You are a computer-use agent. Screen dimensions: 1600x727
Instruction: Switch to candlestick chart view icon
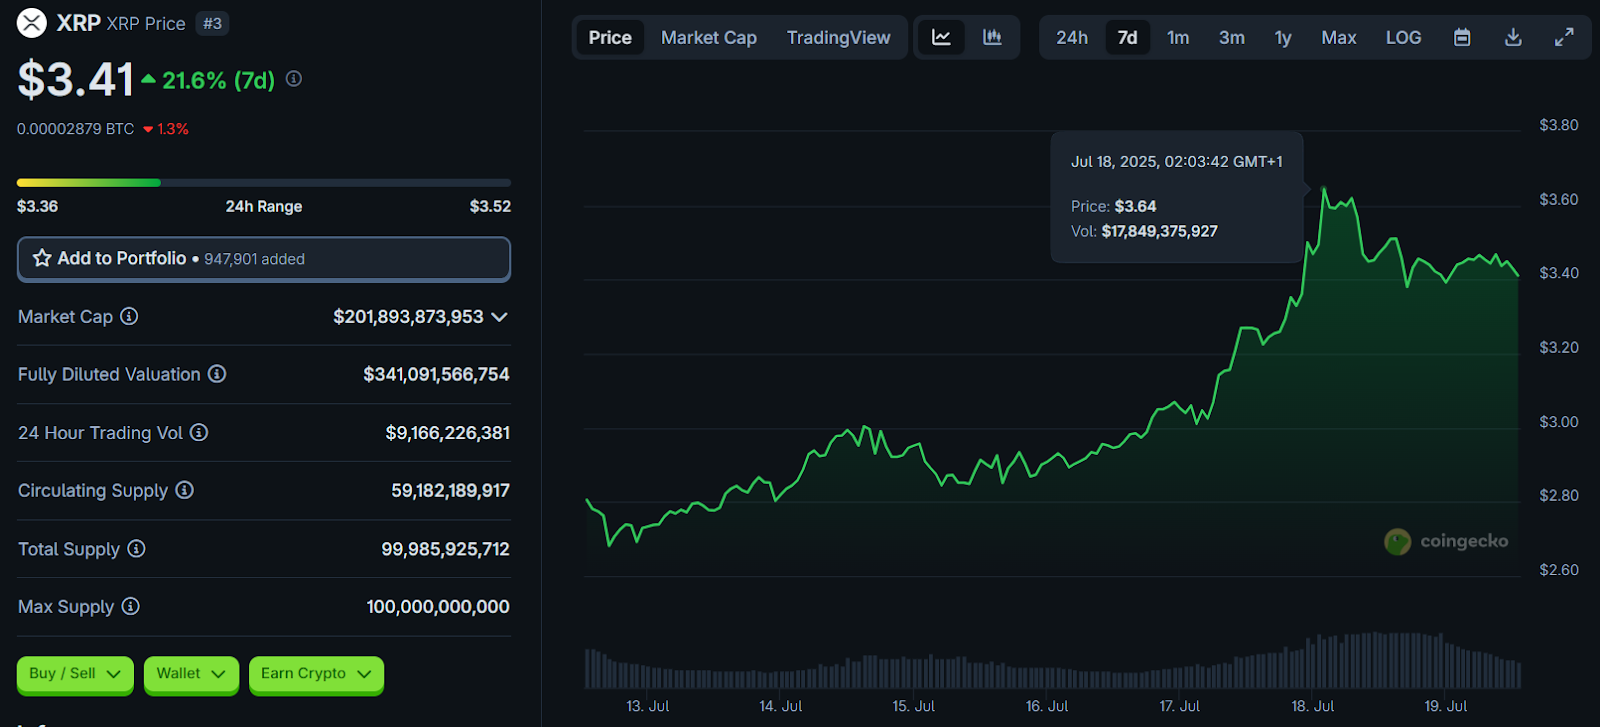pyautogui.click(x=992, y=38)
